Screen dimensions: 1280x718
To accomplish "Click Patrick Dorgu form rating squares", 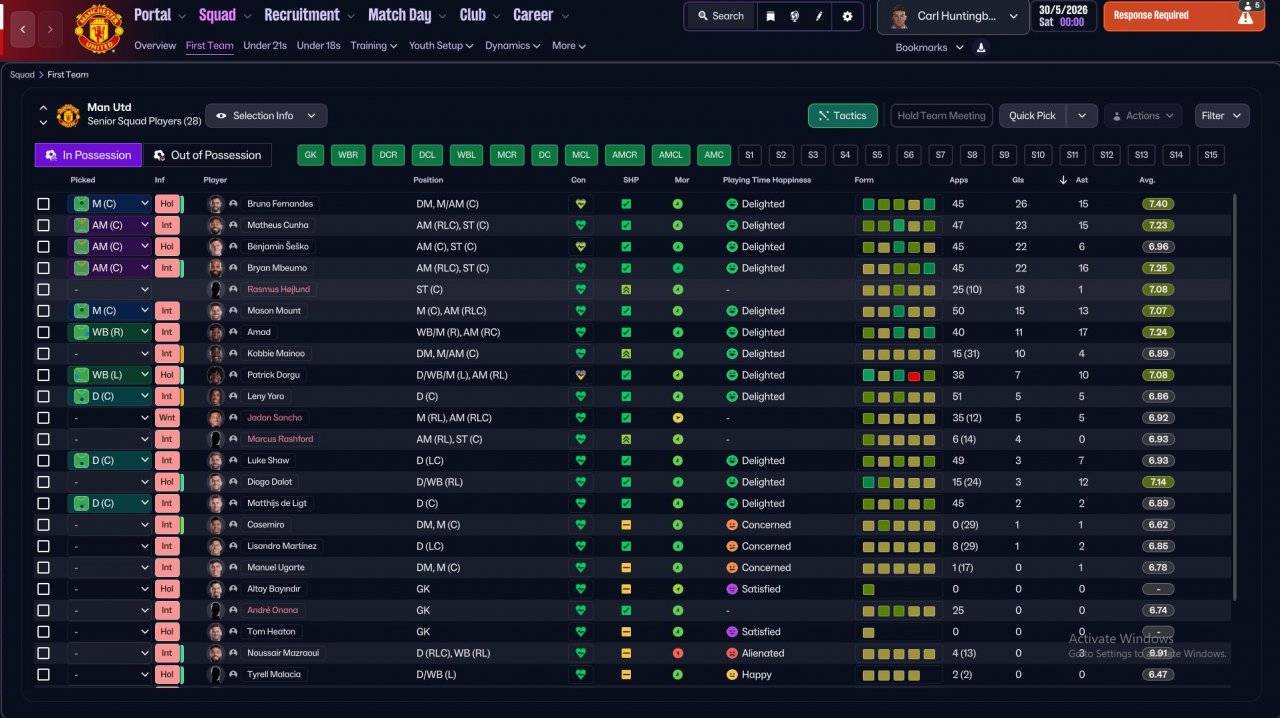I will click(899, 375).
